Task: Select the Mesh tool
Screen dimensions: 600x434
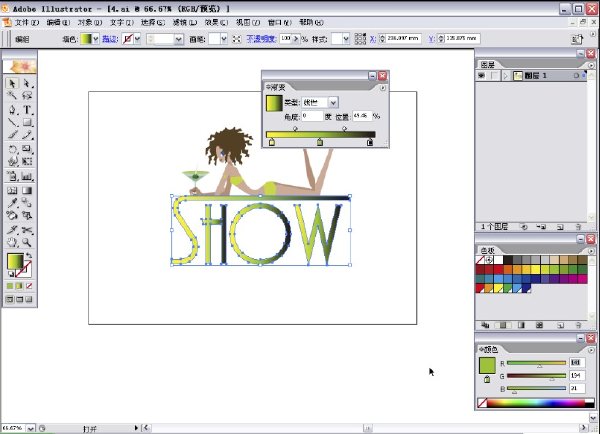Action: coord(12,190)
